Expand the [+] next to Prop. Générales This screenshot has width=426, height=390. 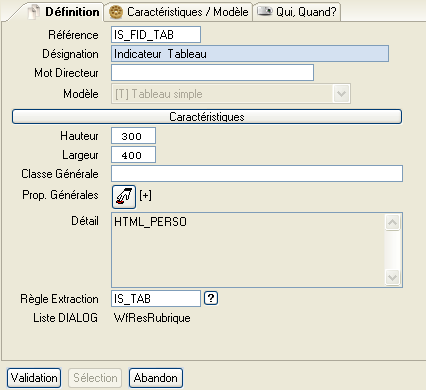(146, 195)
